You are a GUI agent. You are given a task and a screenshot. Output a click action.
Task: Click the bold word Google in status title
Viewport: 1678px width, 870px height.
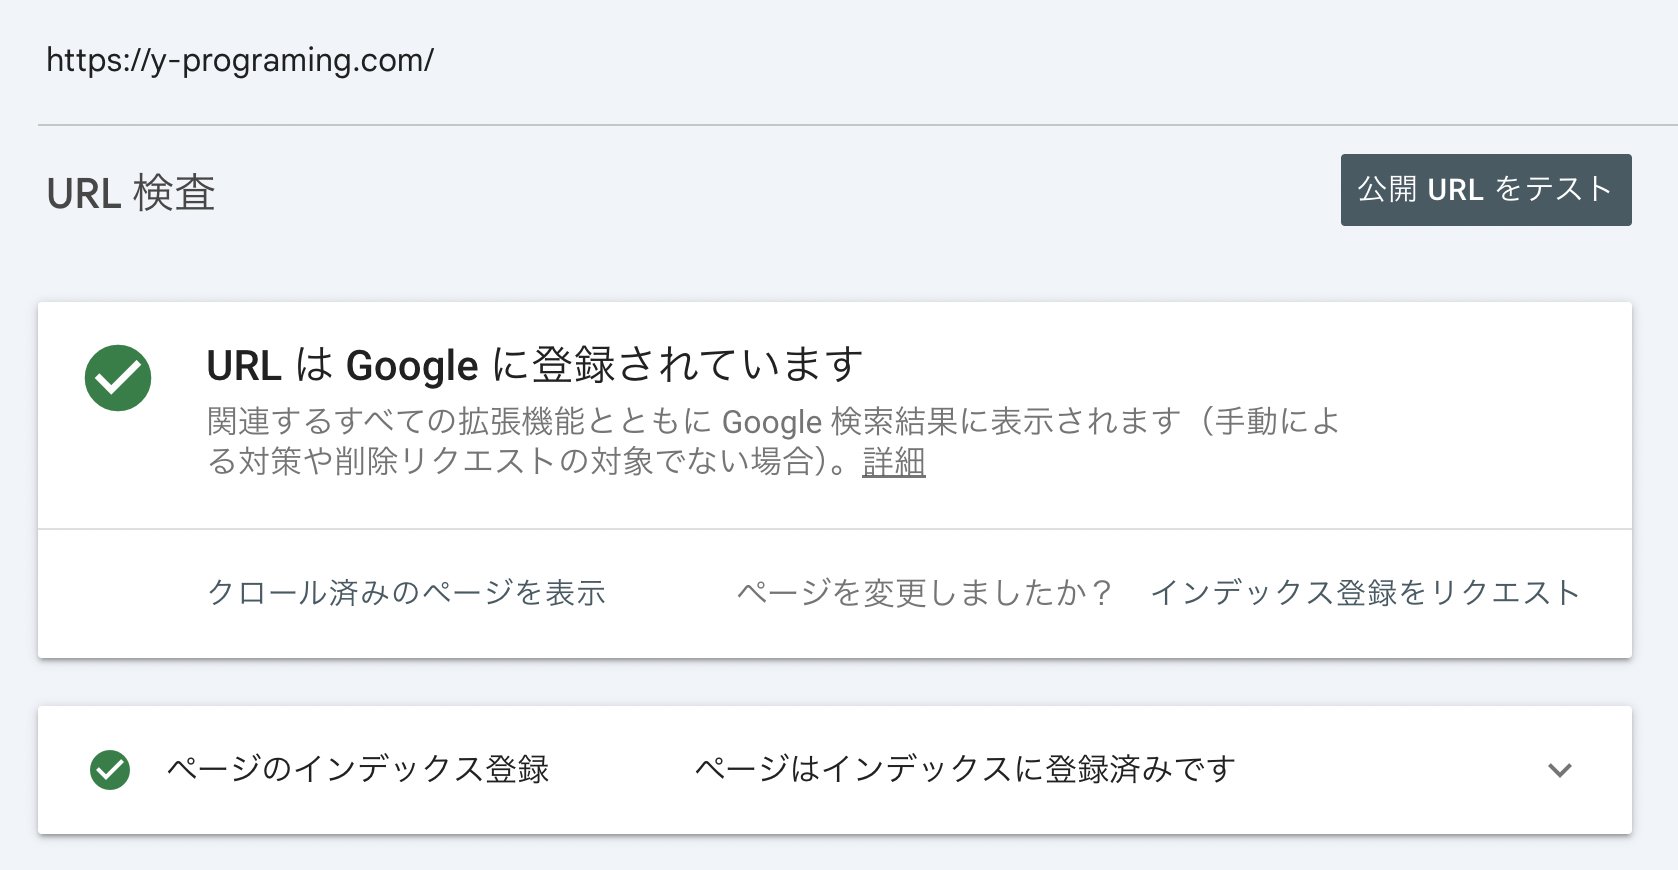[412, 366]
